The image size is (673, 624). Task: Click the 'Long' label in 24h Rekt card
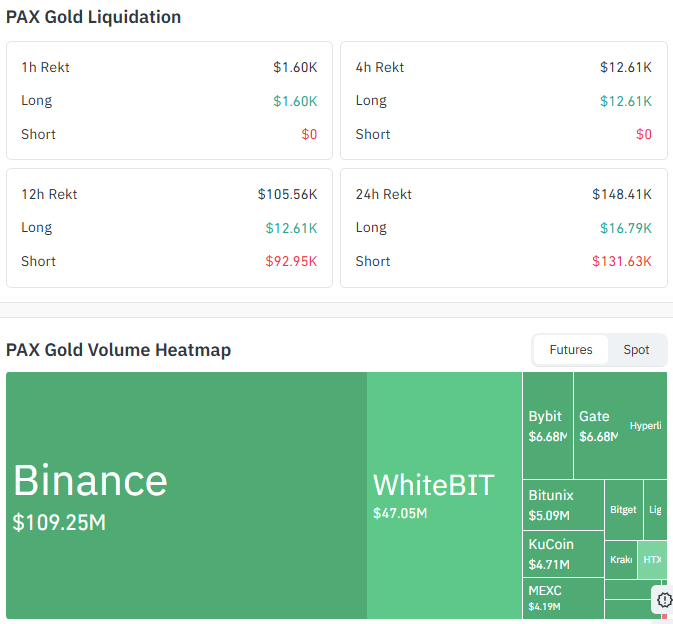pyautogui.click(x=371, y=227)
